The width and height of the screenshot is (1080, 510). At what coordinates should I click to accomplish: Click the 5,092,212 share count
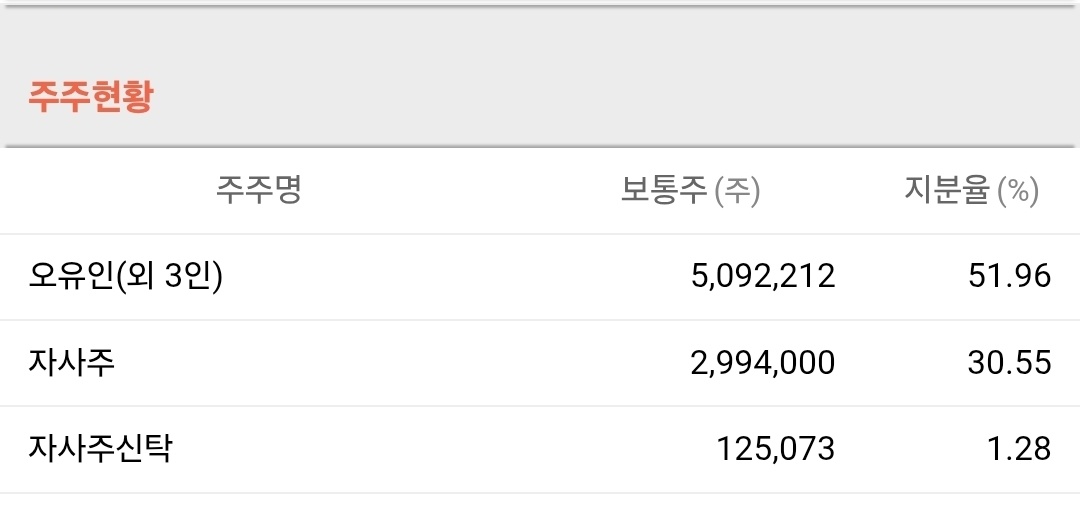click(762, 276)
